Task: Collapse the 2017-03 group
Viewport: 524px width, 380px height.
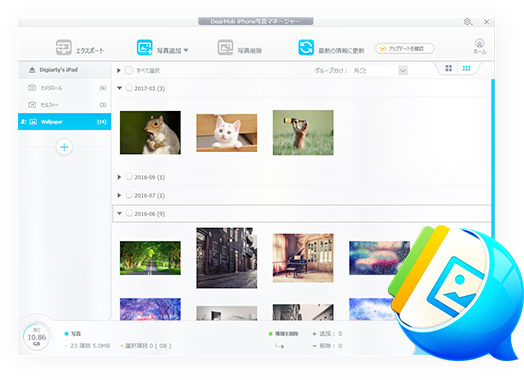Action: tap(119, 88)
